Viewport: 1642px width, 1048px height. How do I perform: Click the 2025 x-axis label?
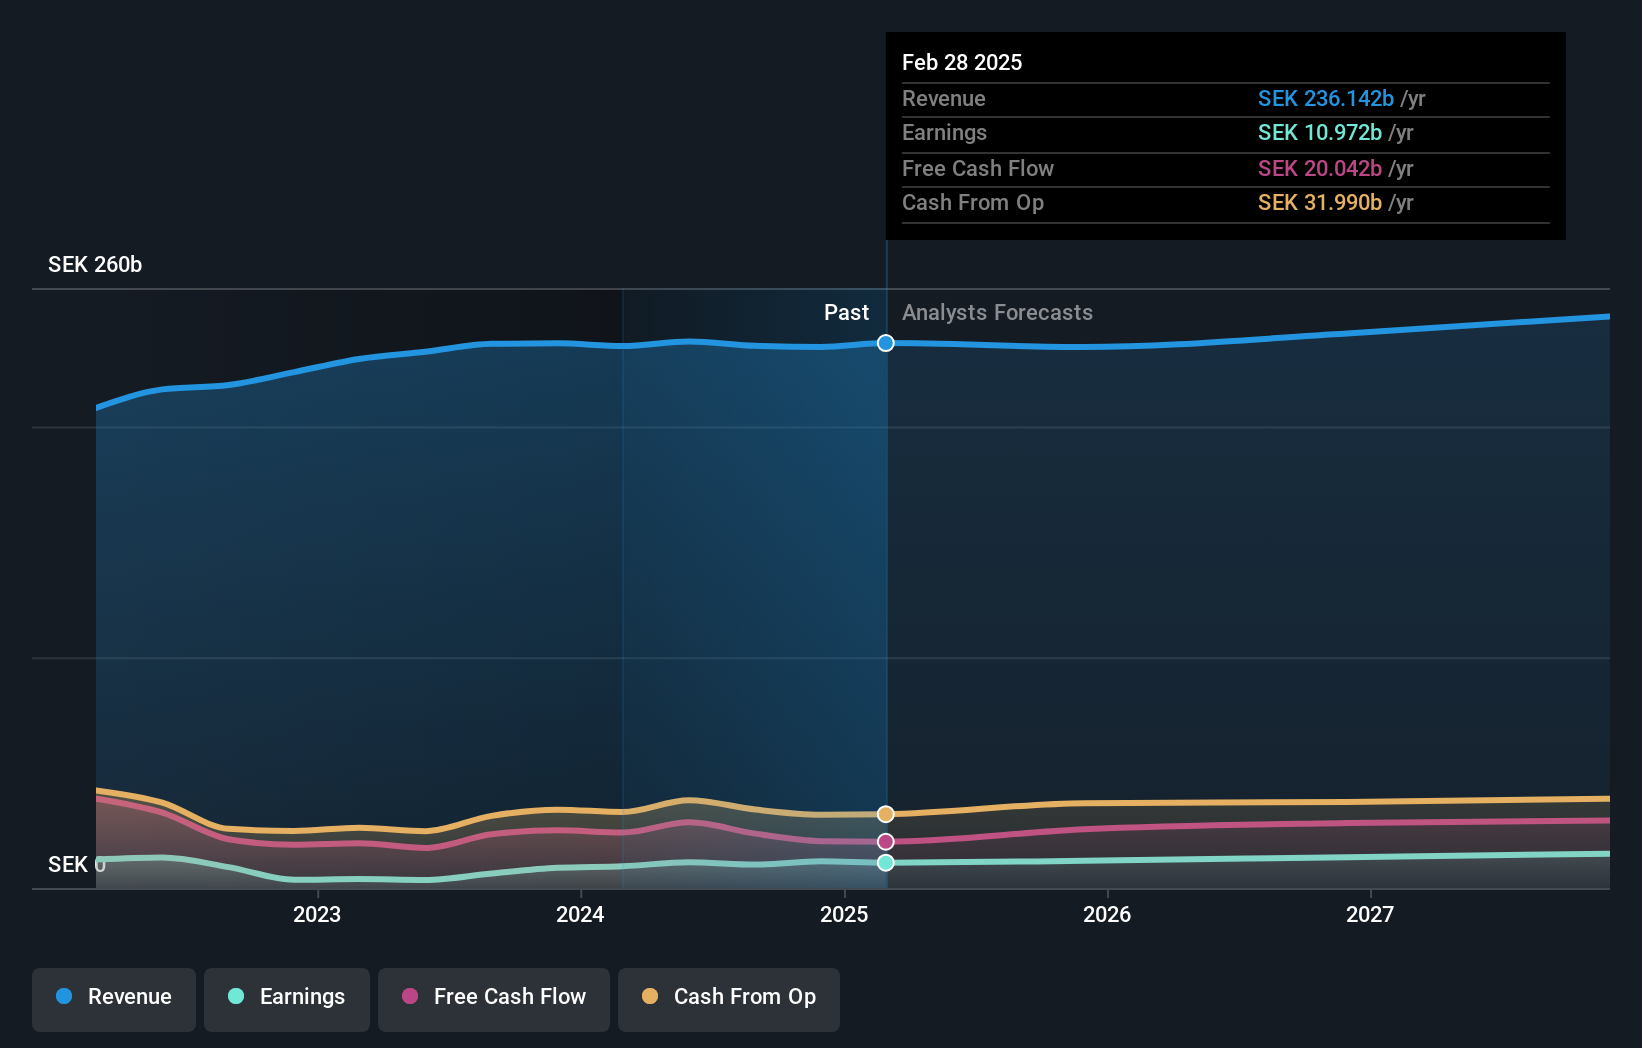pos(844,914)
